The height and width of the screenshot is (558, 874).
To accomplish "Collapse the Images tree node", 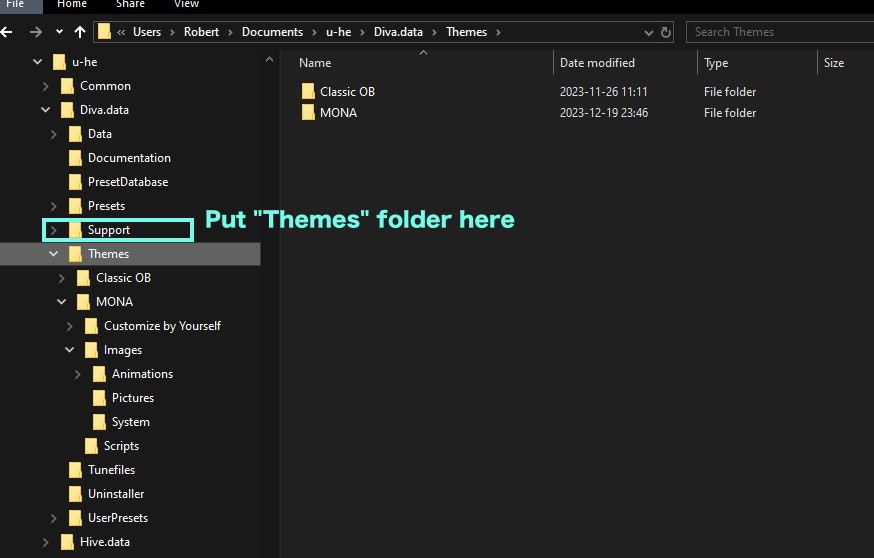I will [70, 350].
